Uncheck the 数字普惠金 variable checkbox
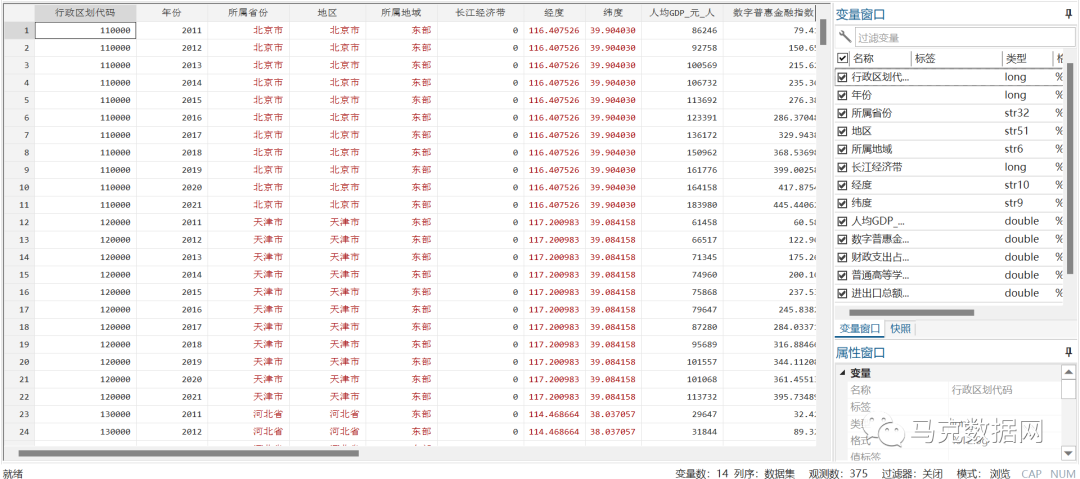1080x479 pixels. (842, 239)
